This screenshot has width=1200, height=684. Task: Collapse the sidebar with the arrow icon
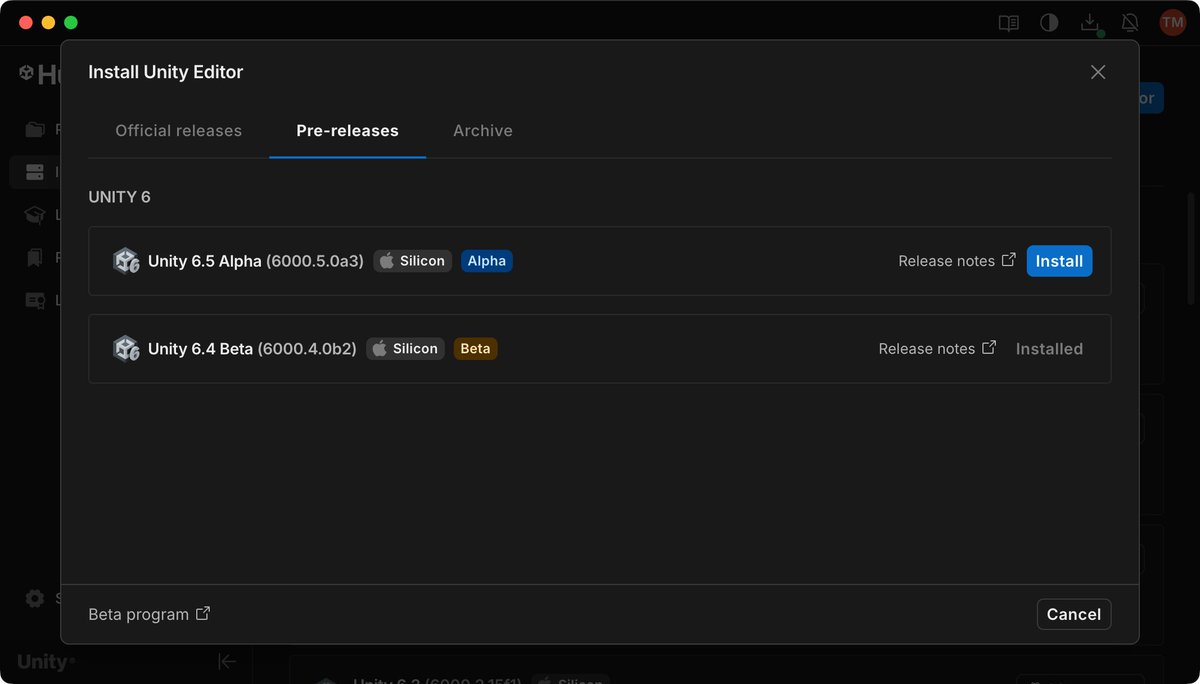(x=227, y=661)
